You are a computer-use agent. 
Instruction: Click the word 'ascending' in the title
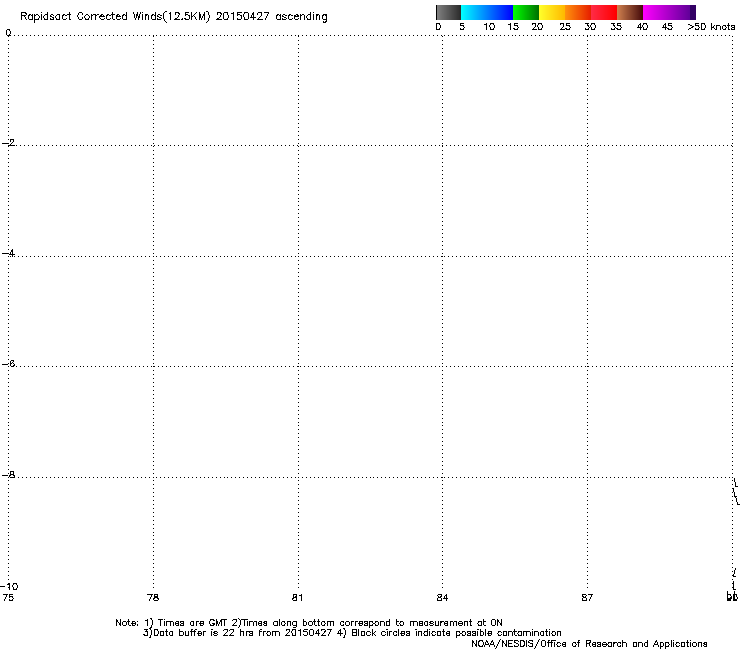point(301,17)
